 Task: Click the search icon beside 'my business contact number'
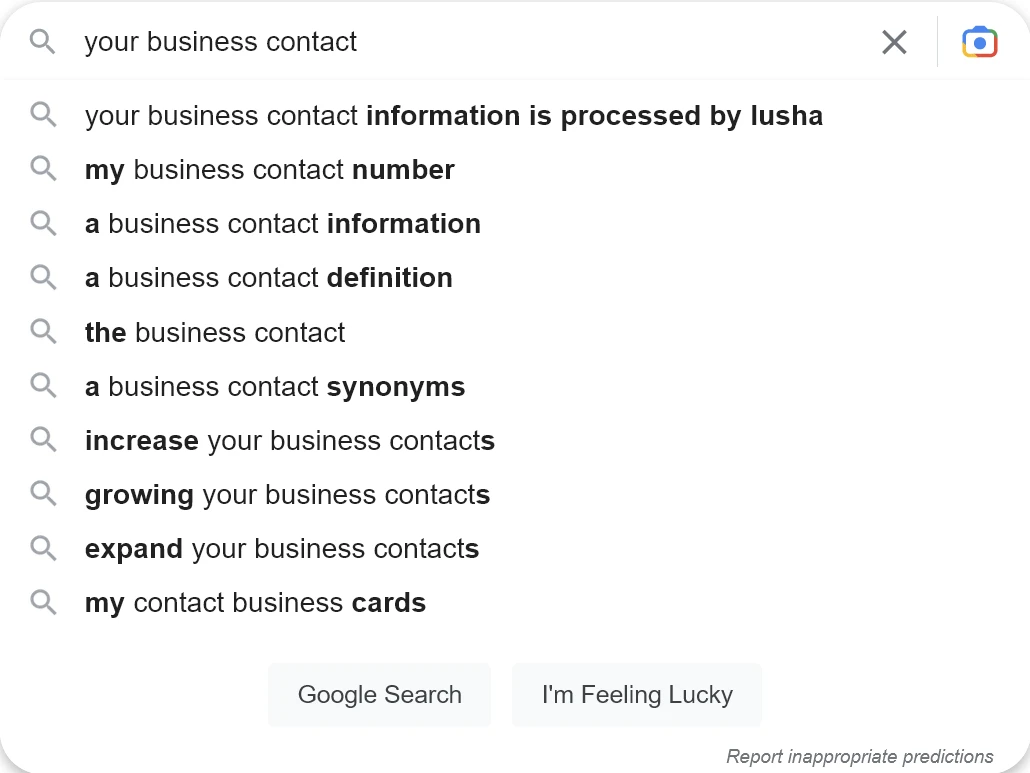tap(43, 169)
